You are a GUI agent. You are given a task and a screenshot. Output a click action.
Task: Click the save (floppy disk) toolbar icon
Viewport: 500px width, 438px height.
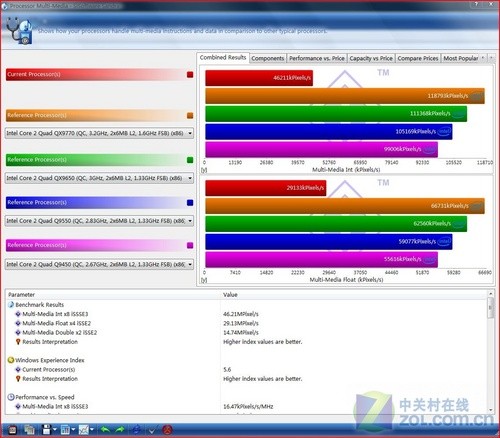pyautogui.click(x=46, y=429)
